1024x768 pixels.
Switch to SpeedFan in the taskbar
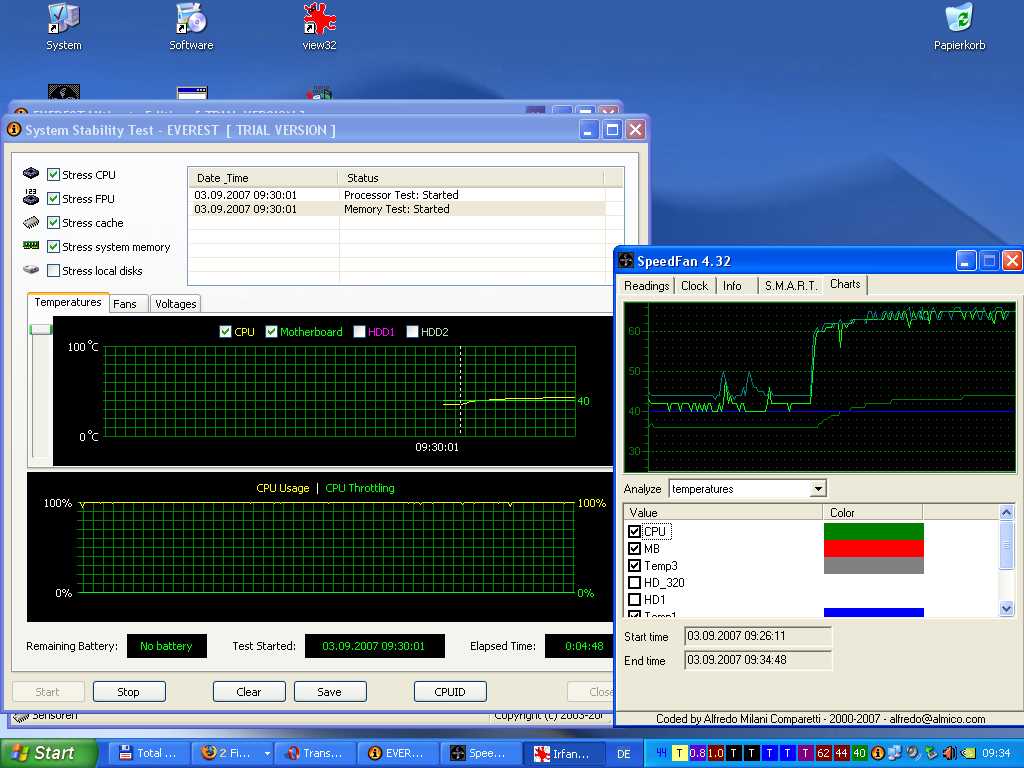(482, 753)
